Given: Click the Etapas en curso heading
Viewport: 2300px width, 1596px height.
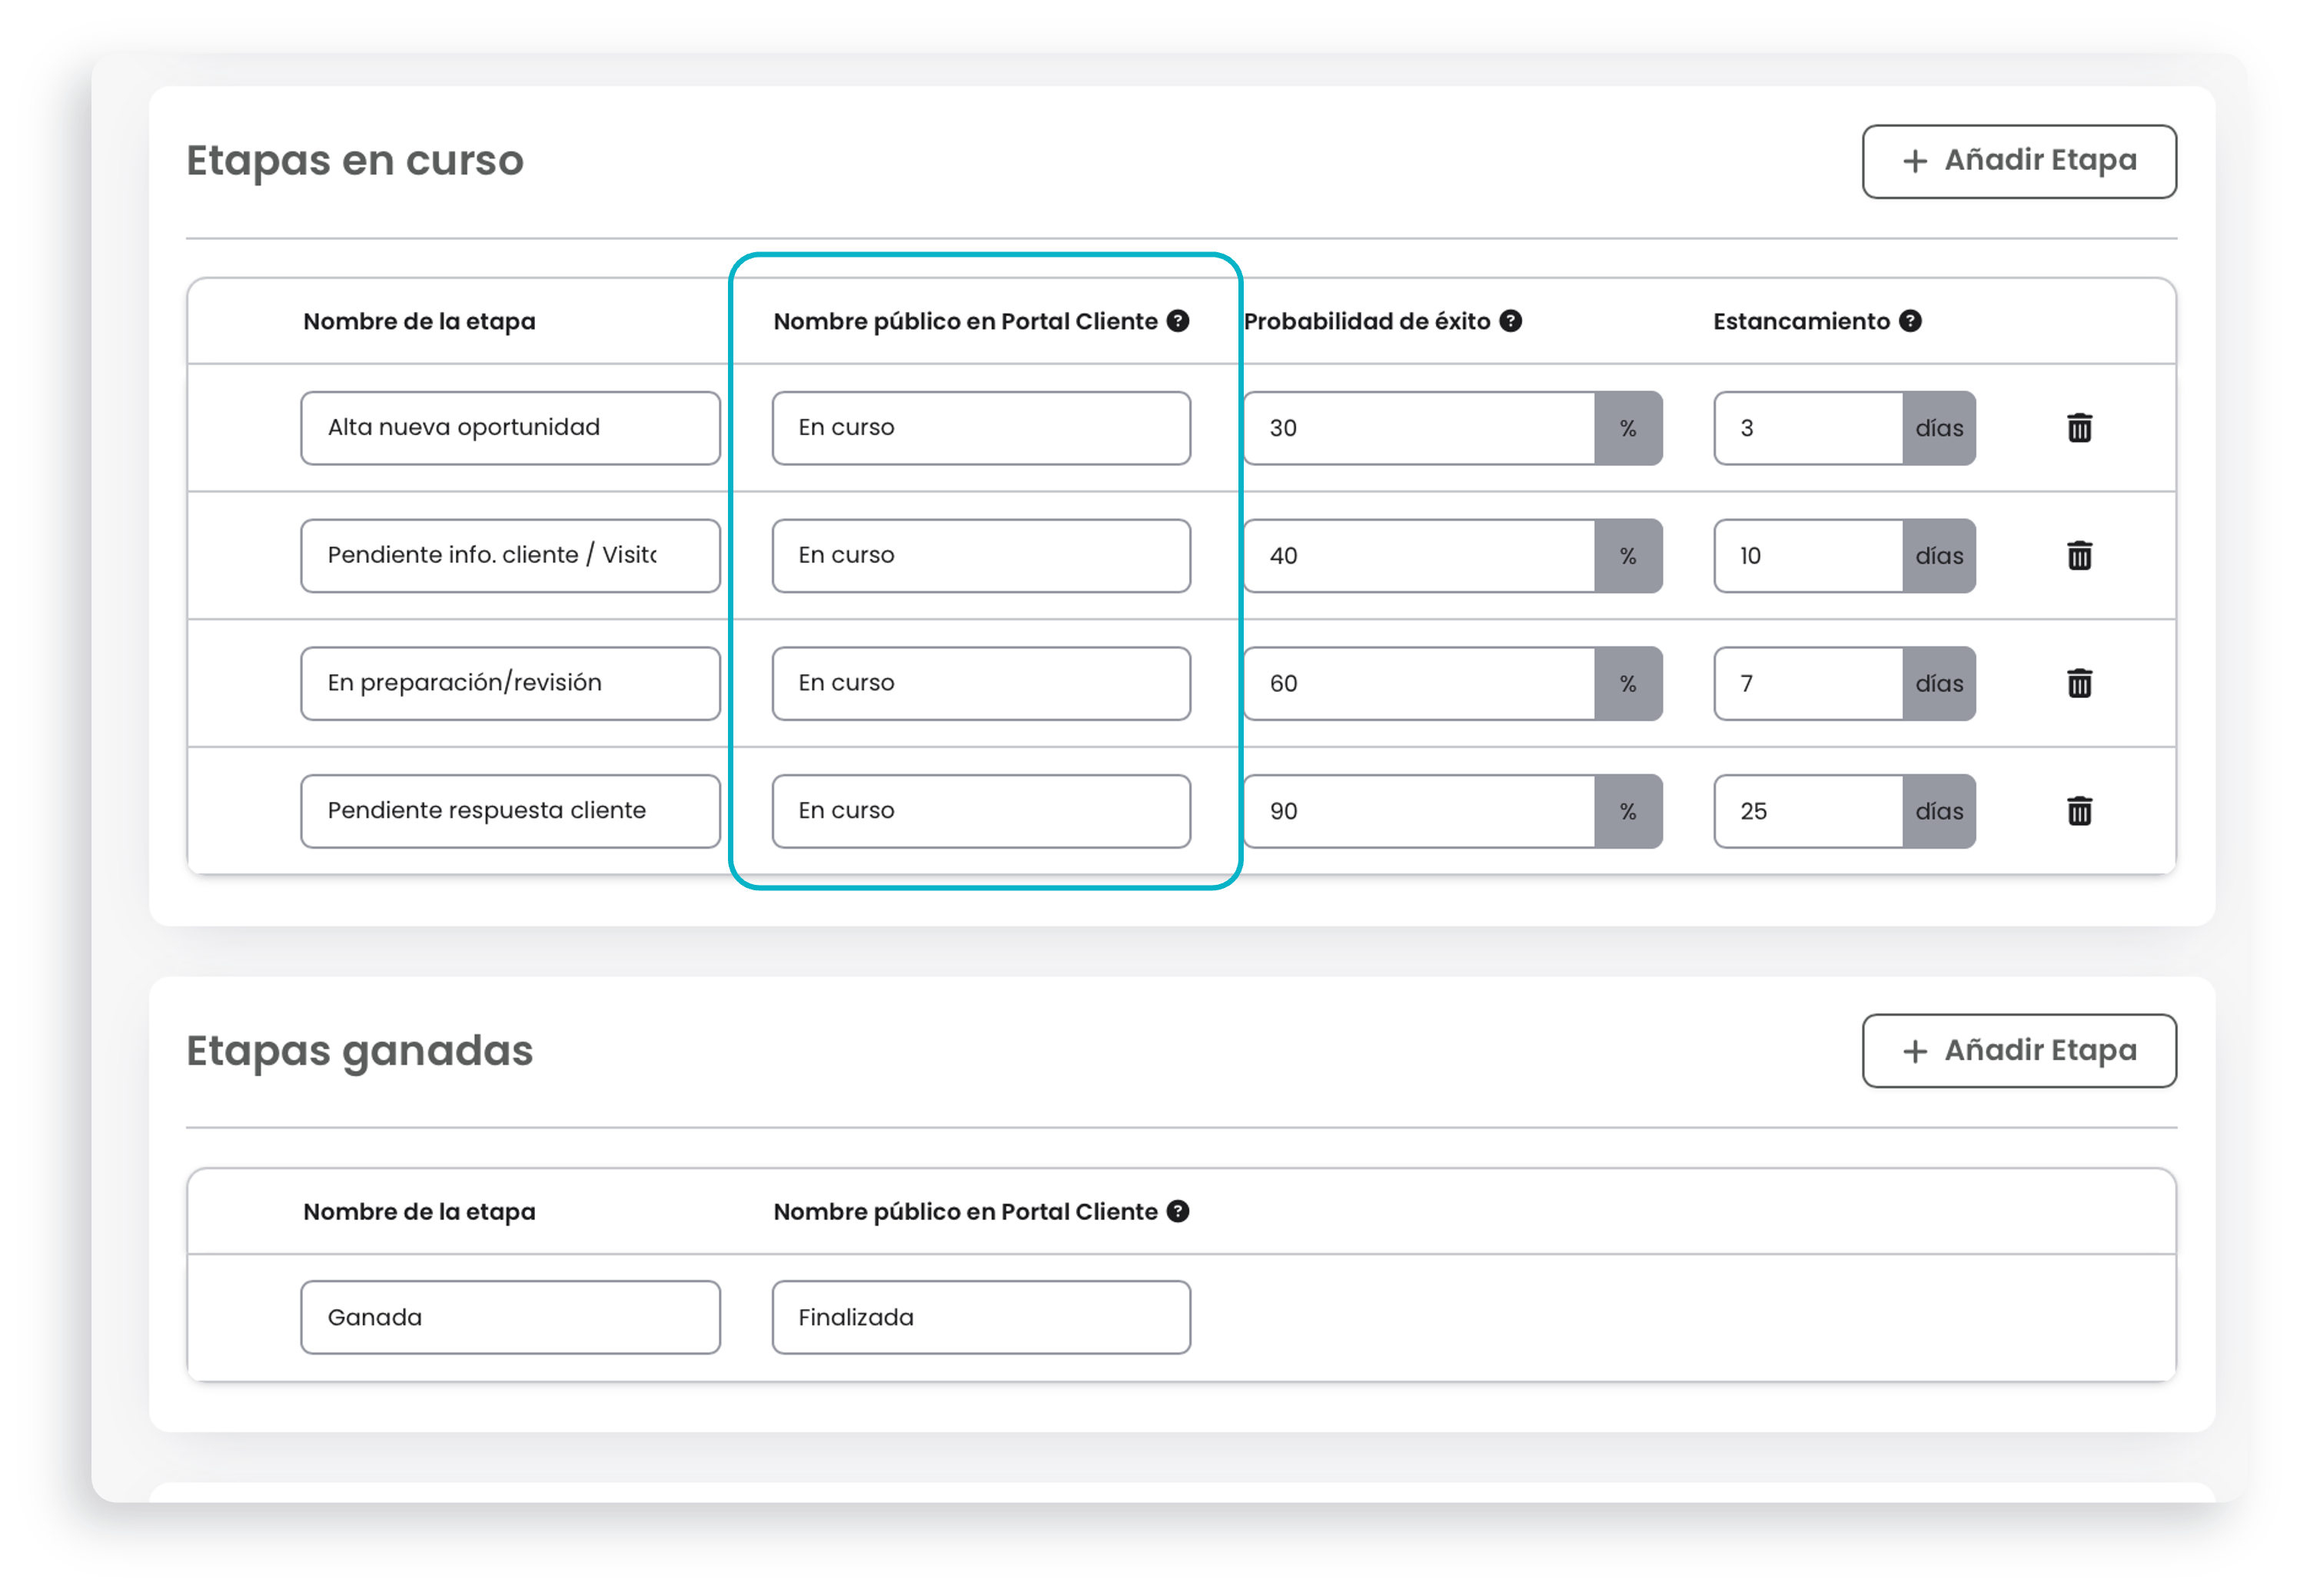Looking at the screenshot, I should coord(355,161).
